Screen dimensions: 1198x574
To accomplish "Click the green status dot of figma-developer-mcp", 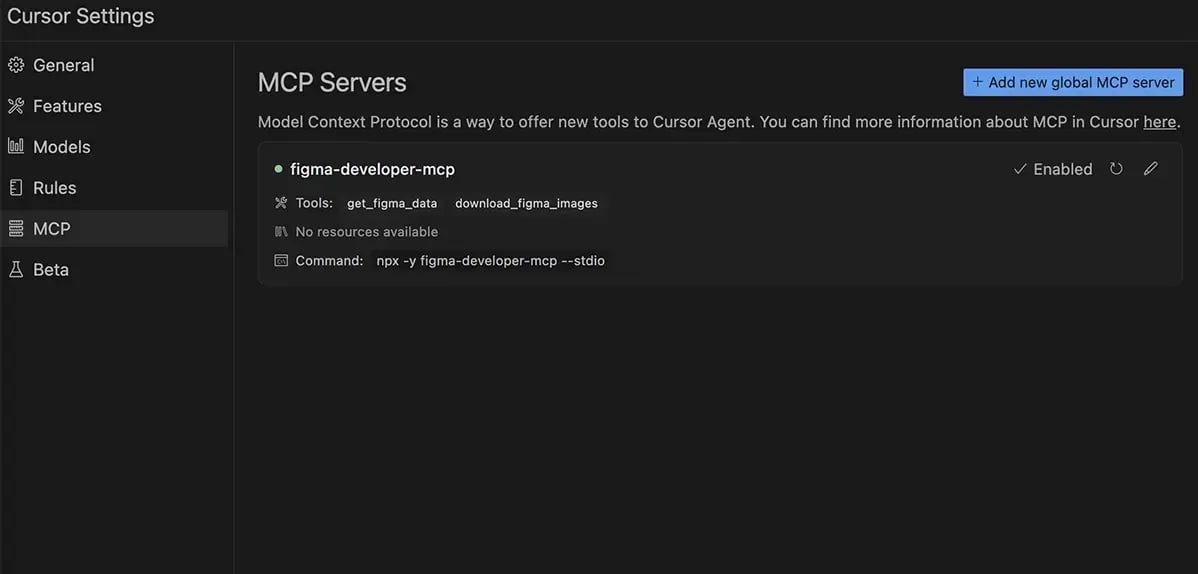I will (x=278, y=169).
